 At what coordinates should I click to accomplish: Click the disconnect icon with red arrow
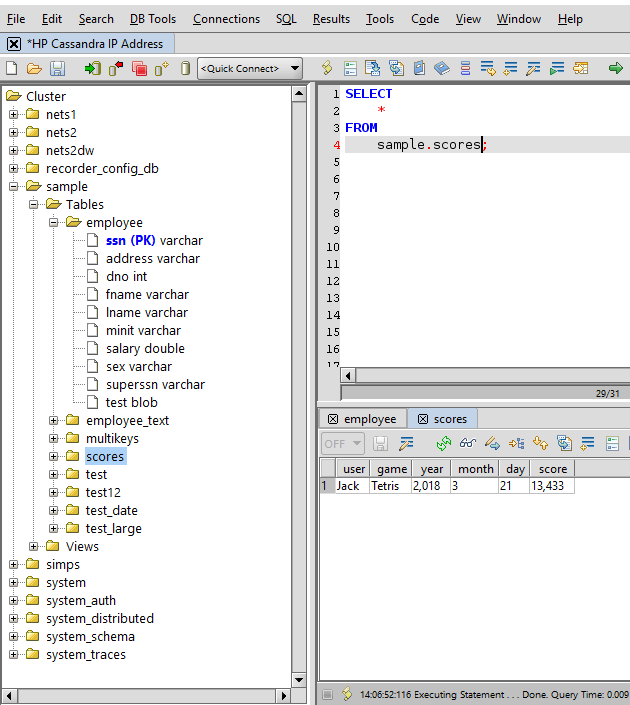point(116,68)
